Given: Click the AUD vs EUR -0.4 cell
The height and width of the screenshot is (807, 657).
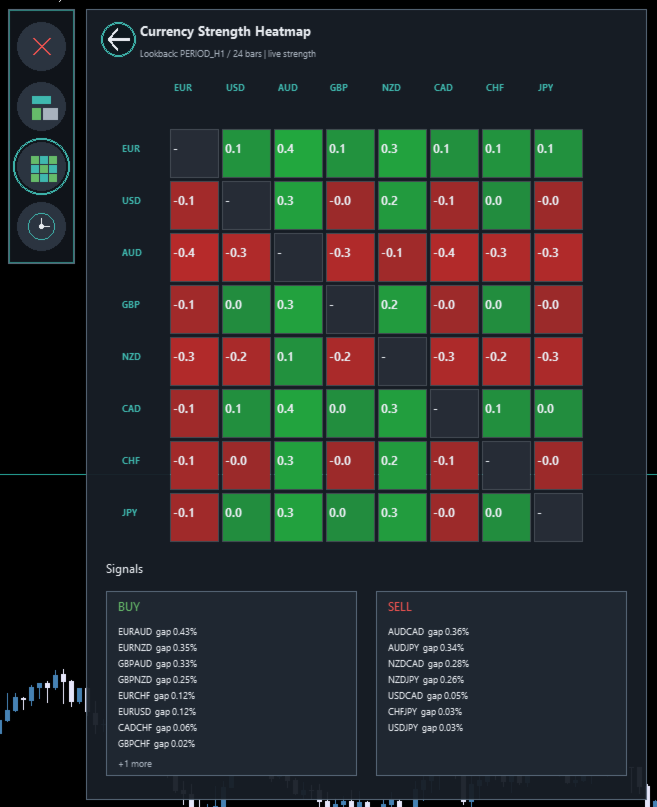Looking at the screenshot, I should [x=194, y=257].
